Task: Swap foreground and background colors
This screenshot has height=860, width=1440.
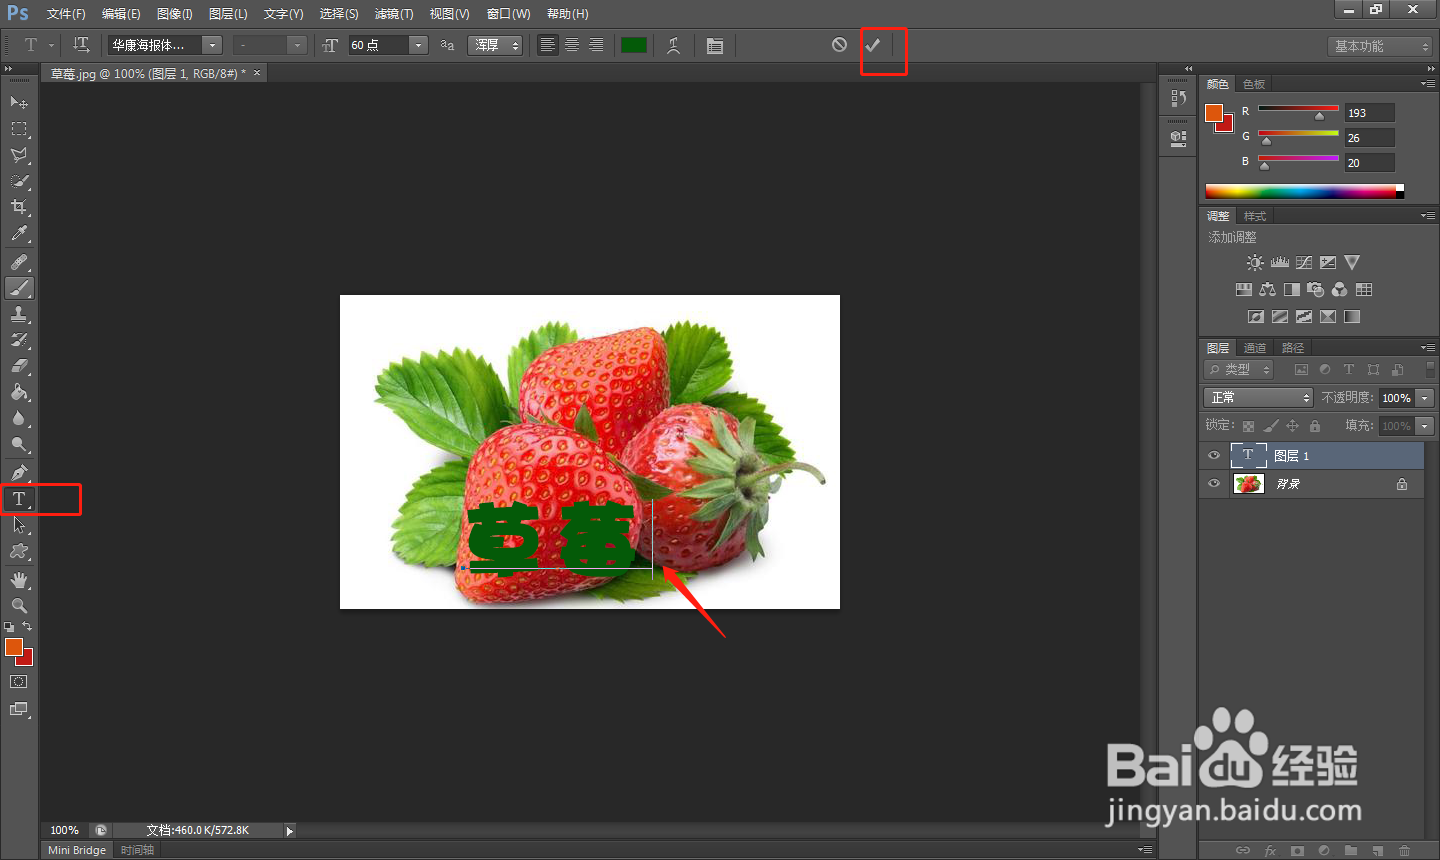Action: pyautogui.click(x=27, y=627)
